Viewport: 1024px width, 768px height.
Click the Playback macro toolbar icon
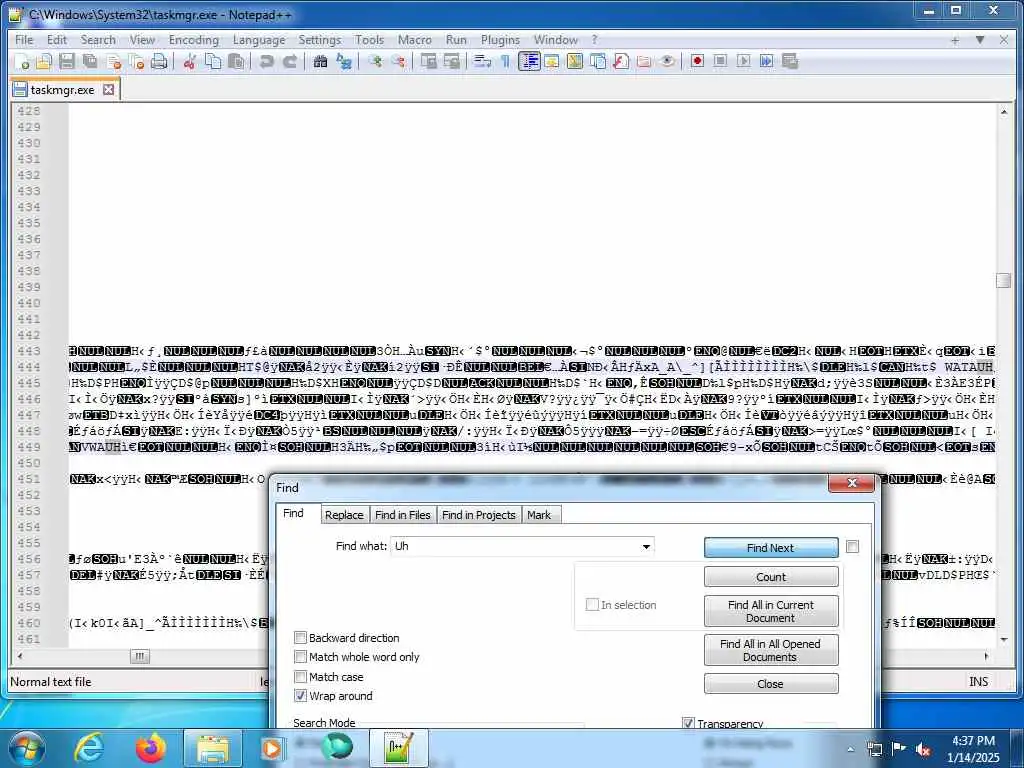743,61
